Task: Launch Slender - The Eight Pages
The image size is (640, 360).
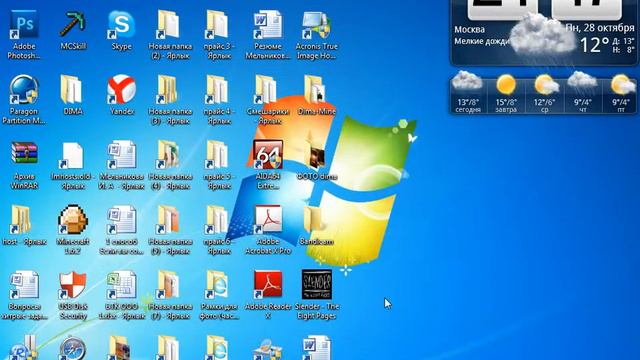Action: click(x=316, y=295)
